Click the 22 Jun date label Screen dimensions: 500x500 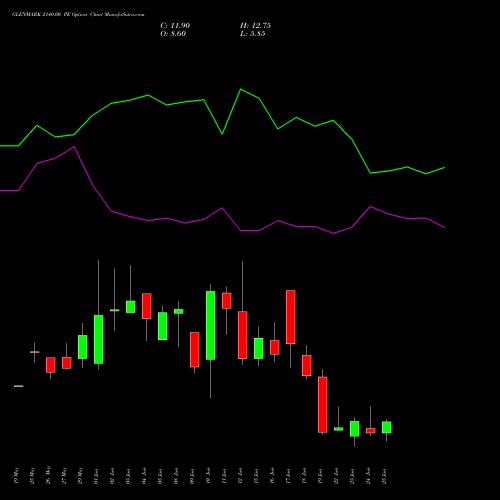tap(337, 476)
